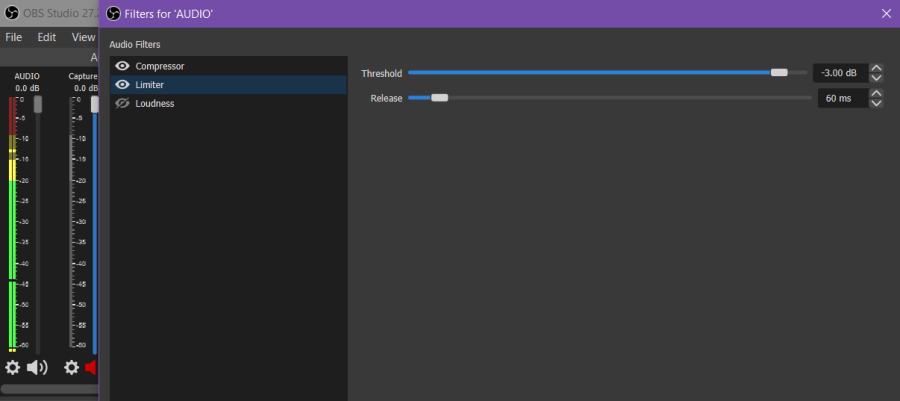Viewport: 900px width, 401px height.
Task: Open Capture source settings gear
Action: tap(72, 367)
